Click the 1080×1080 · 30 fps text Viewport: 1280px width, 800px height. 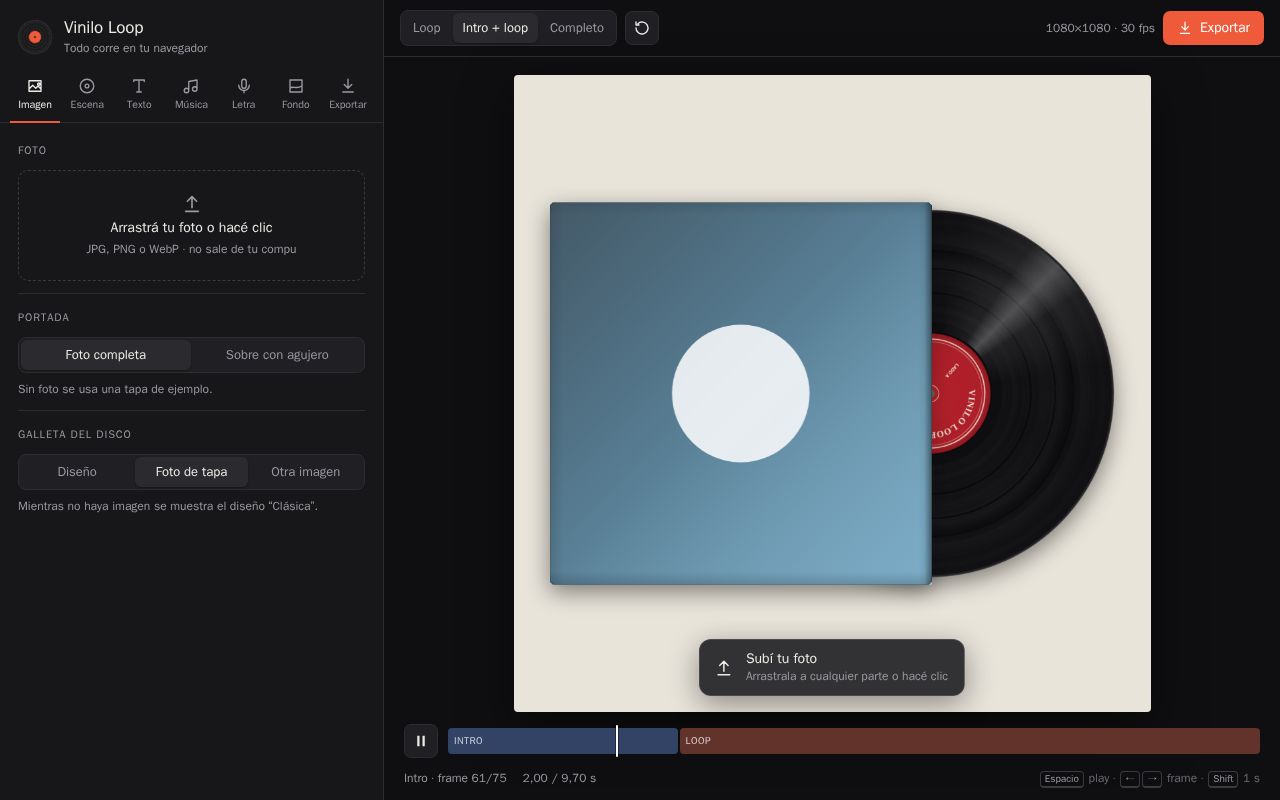coord(1100,28)
